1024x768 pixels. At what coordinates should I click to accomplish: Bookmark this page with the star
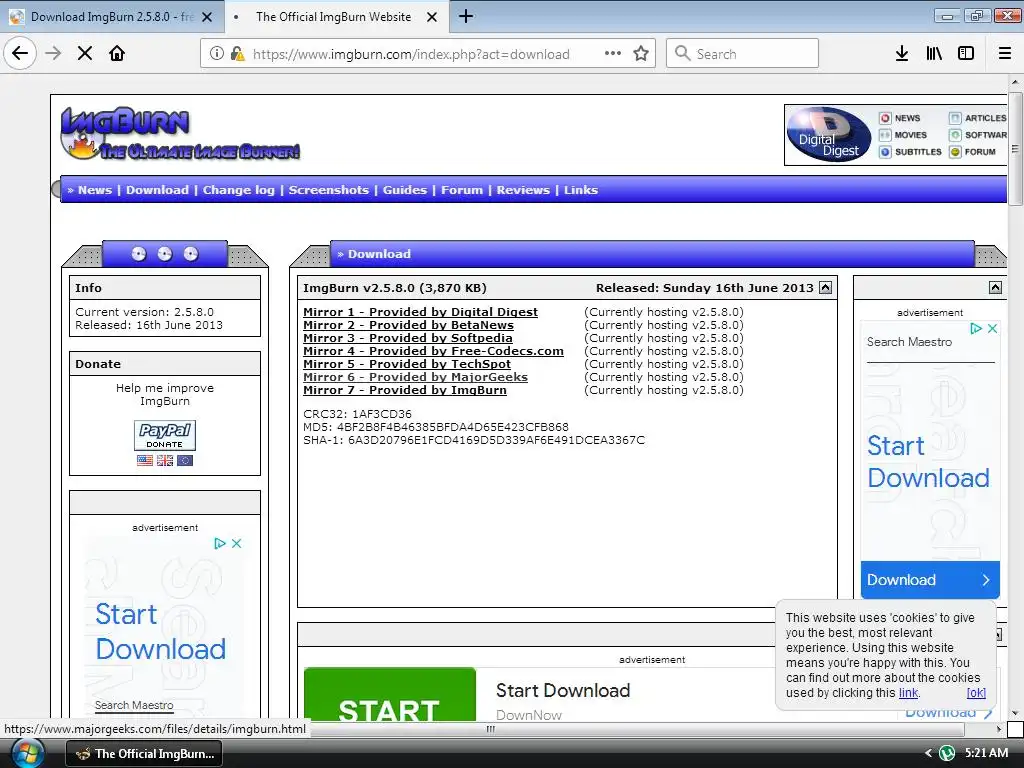coord(641,54)
